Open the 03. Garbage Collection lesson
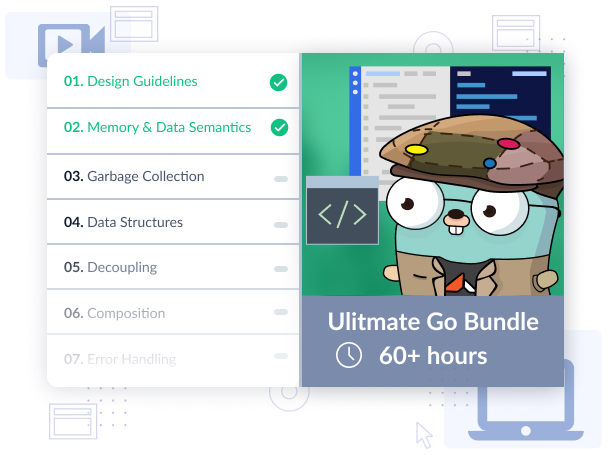This screenshot has height=455, width=608. pos(134,177)
